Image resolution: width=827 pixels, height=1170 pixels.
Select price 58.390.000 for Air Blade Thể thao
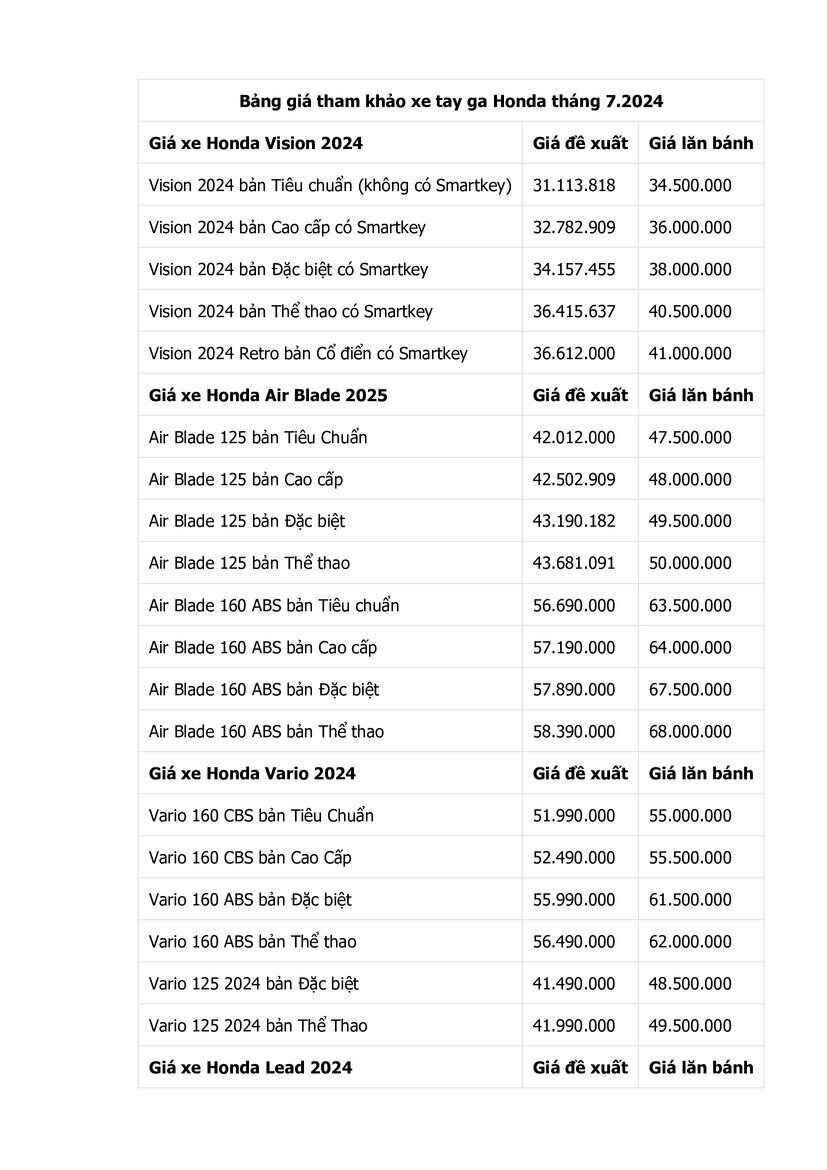pyautogui.click(x=574, y=732)
